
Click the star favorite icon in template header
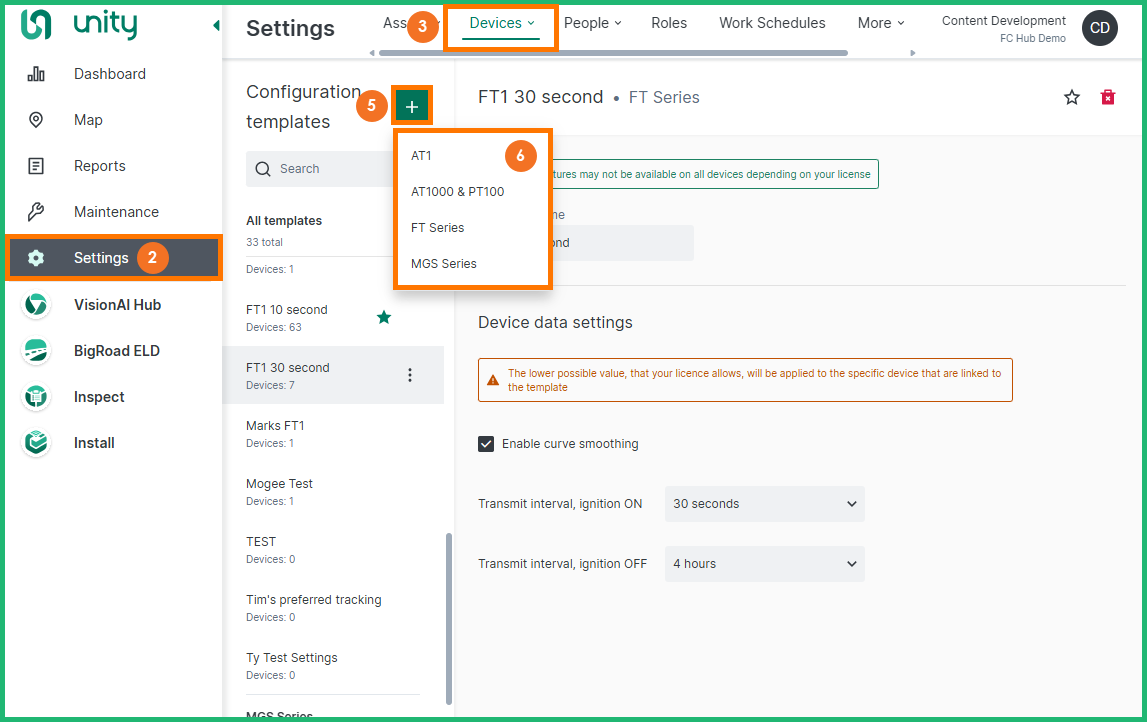click(1072, 97)
